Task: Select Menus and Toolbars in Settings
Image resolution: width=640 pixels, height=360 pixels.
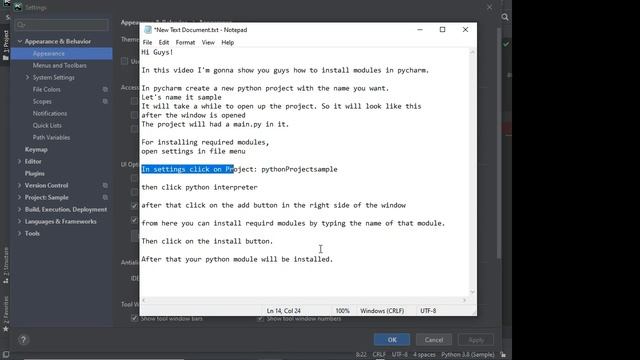Action: tap(60, 65)
